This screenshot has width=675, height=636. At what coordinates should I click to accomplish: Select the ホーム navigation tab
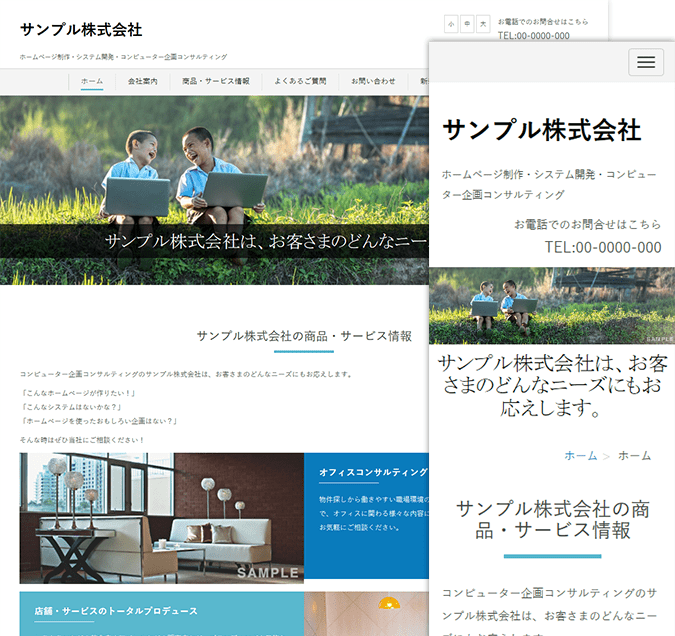tap(92, 81)
